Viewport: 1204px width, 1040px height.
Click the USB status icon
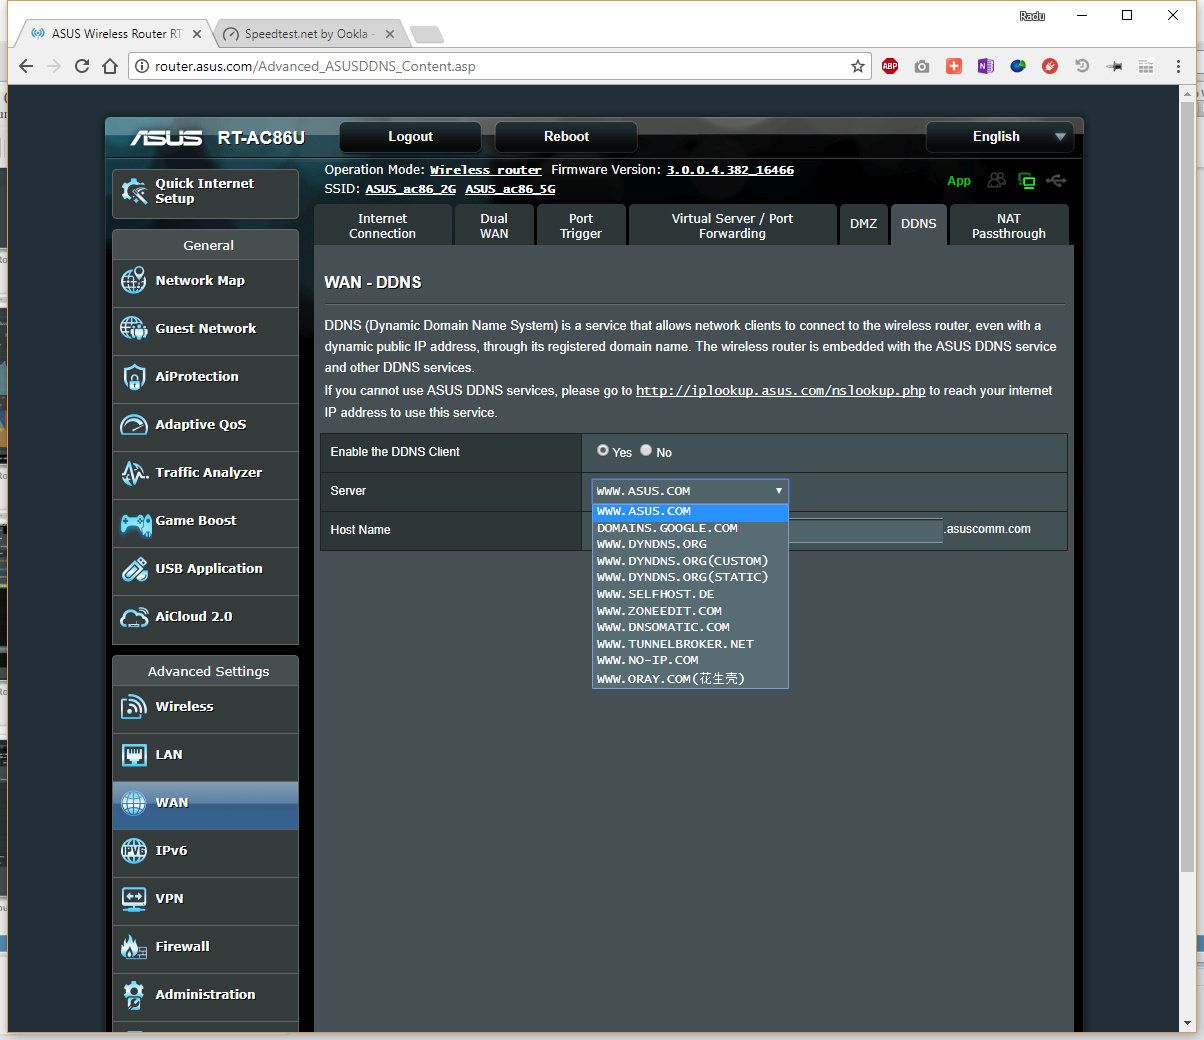tap(1056, 181)
